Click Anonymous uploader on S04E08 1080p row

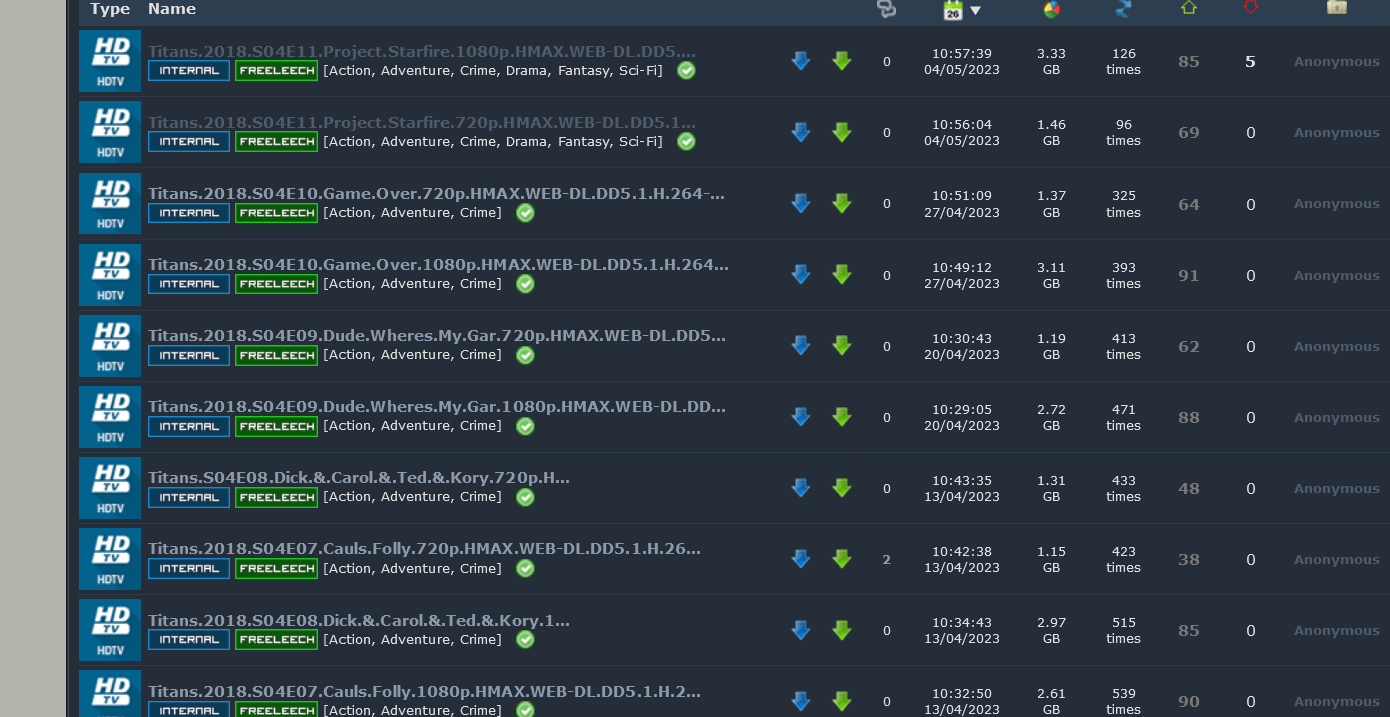tap(1336, 631)
